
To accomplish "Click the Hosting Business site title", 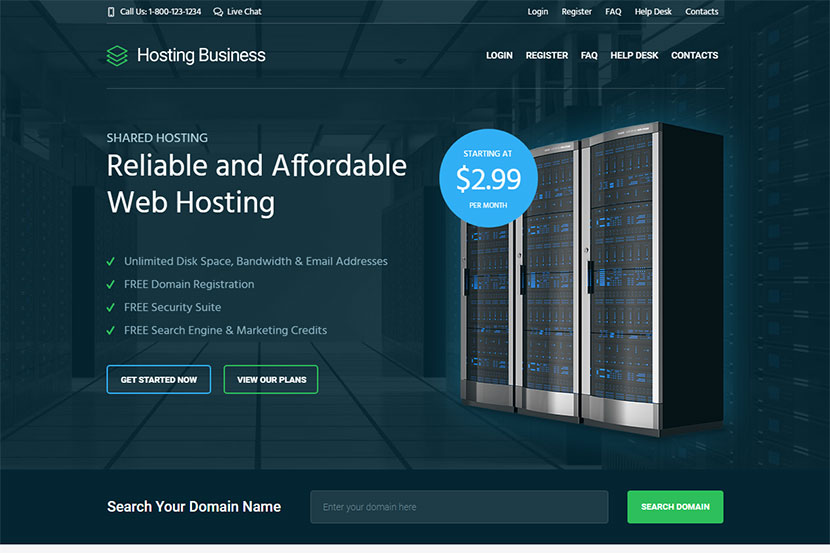I will [x=201, y=55].
